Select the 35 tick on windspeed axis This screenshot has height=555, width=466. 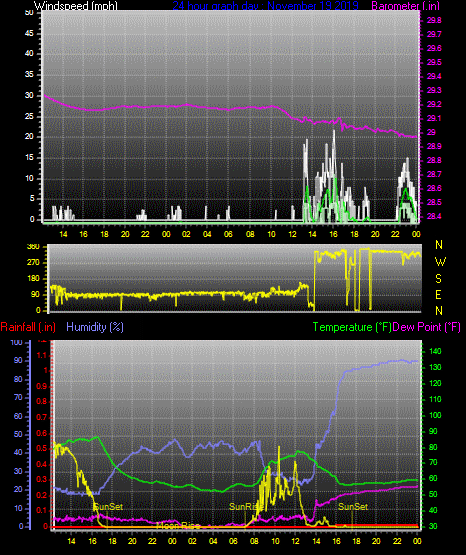click(x=29, y=75)
